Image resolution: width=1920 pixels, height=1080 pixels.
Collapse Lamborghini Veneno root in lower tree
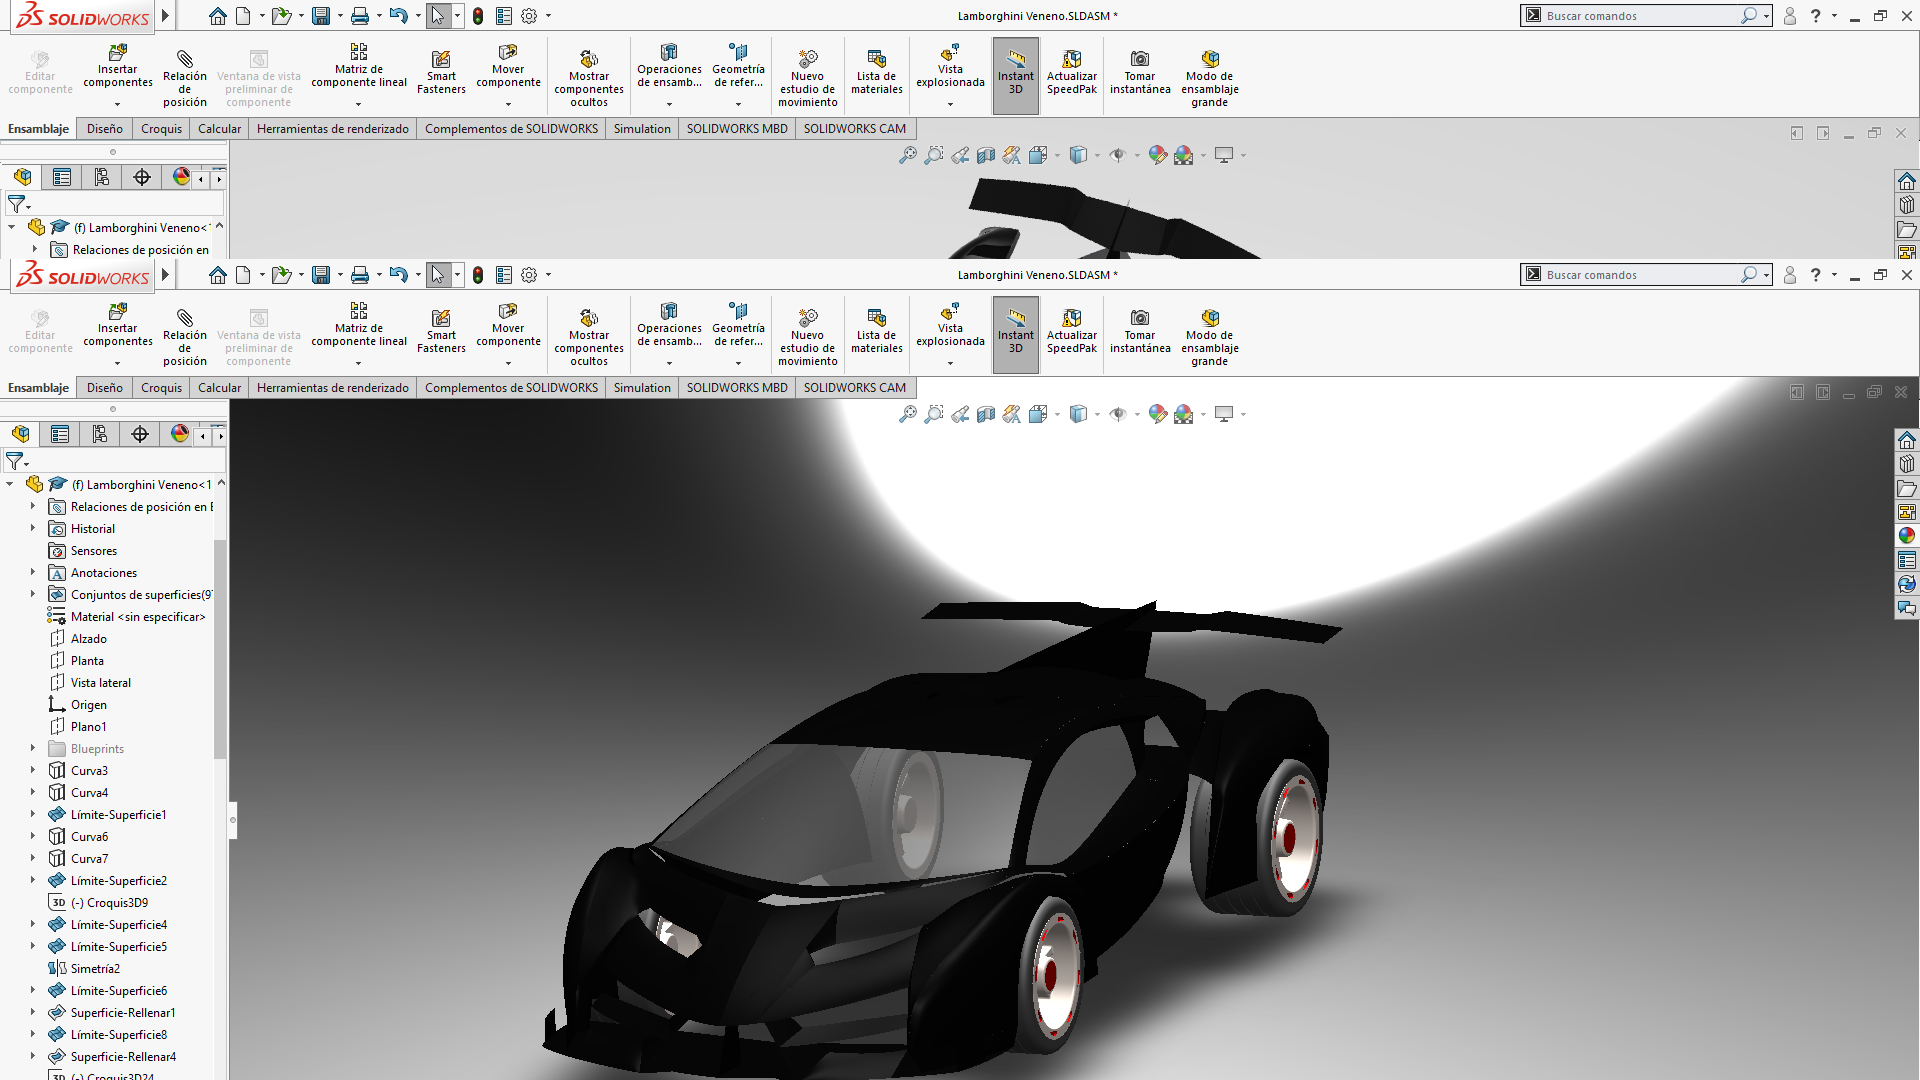(11, 484)
